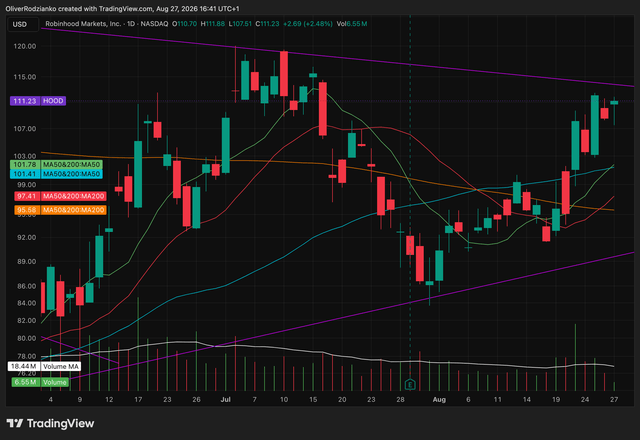Click the 103.00 price axis label
The height and width of the screenshot is (440, 640).
point(25,156)
